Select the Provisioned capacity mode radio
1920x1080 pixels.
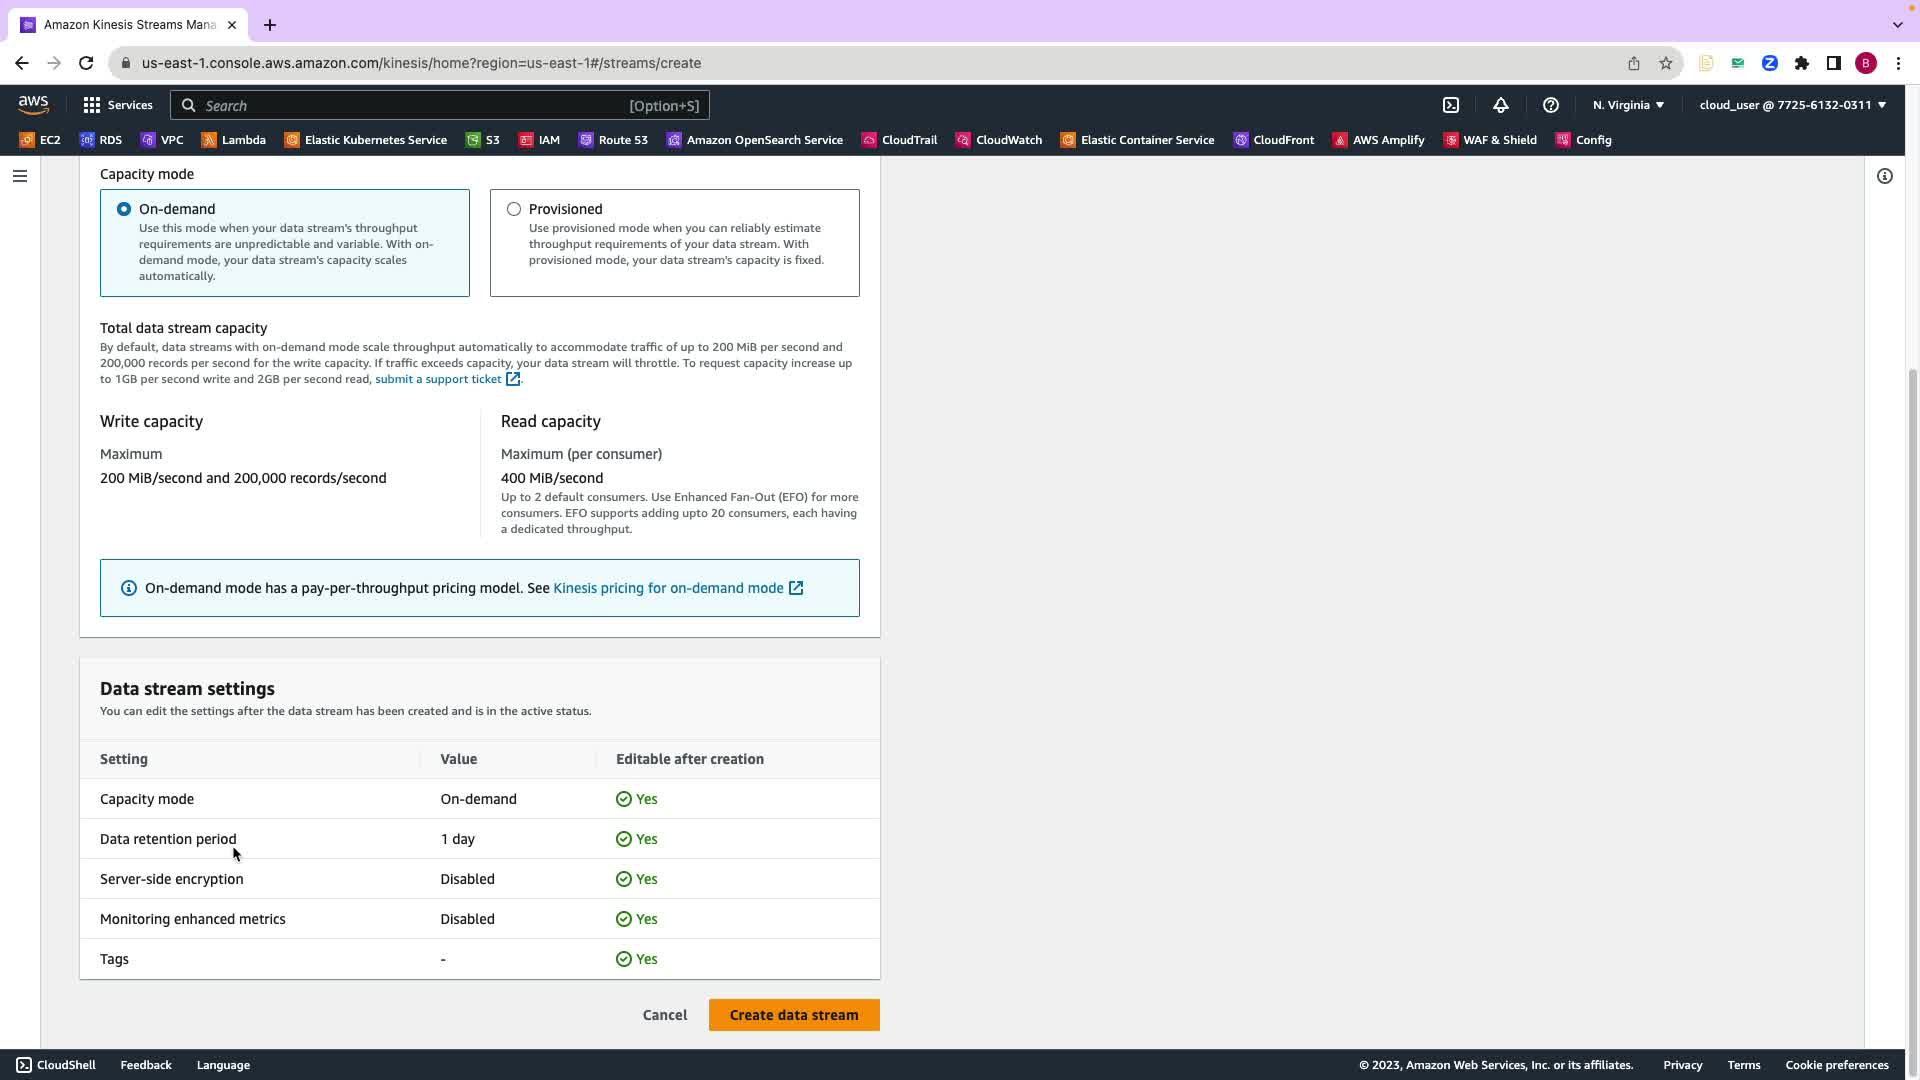coord(514,209)
